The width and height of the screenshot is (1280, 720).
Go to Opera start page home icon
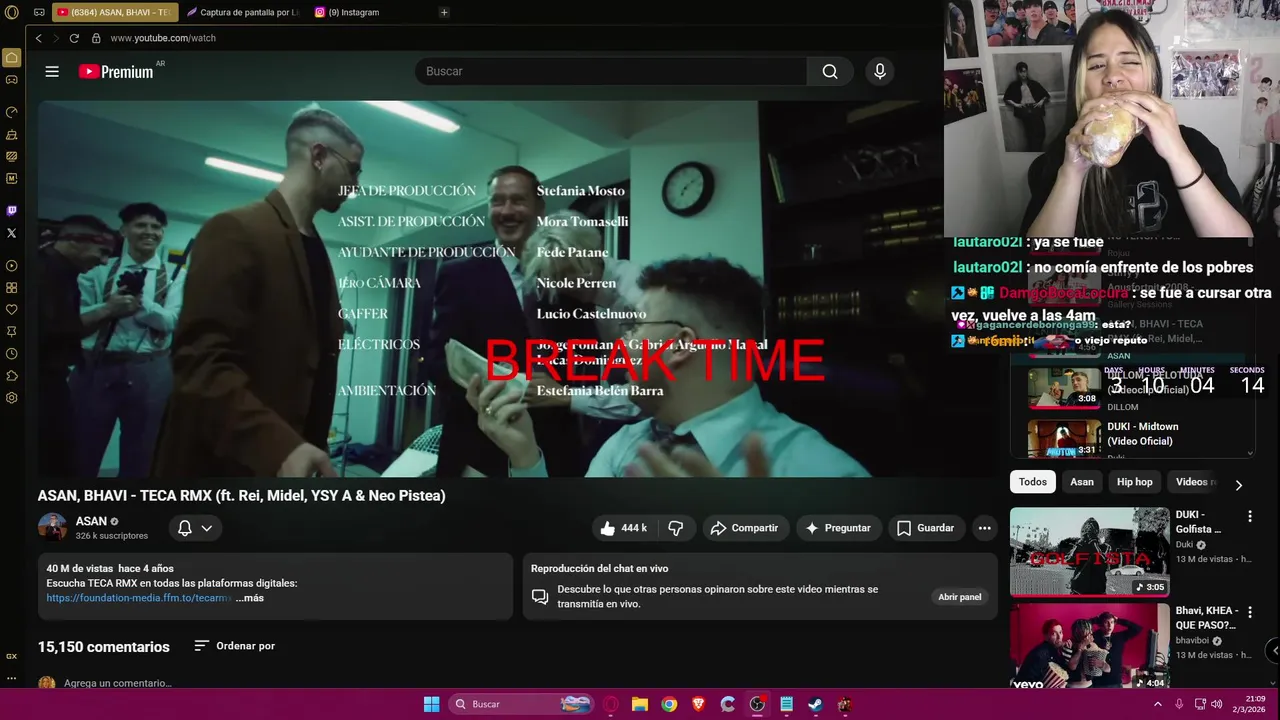coord(12,58)
